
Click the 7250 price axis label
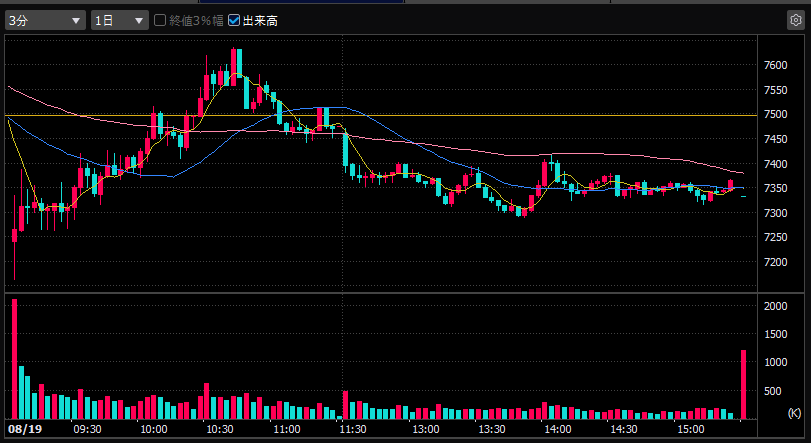point(775,237)
